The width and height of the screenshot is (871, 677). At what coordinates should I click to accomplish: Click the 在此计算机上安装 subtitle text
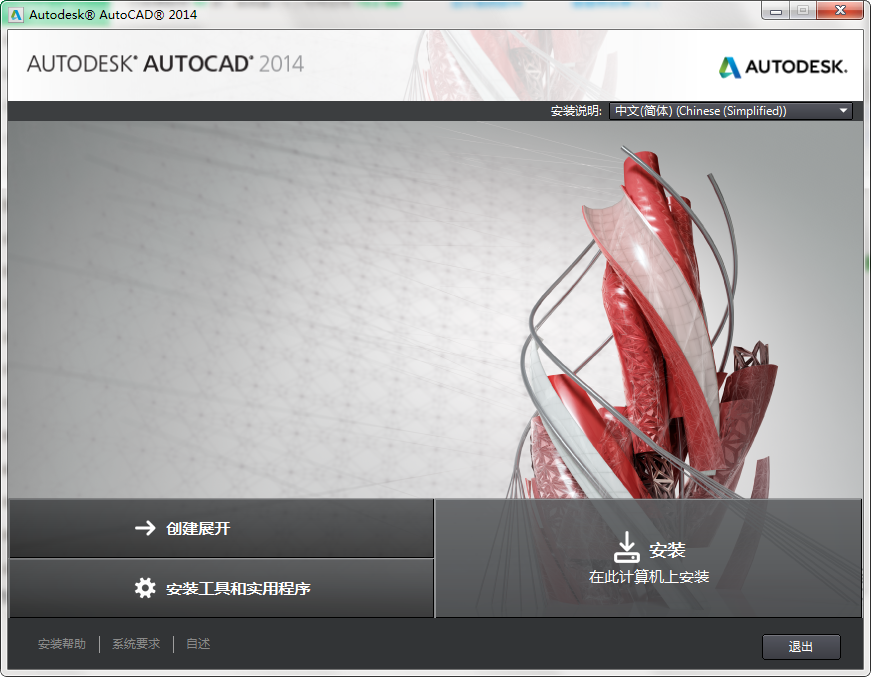pyautogui.click(x=651, y=578)
